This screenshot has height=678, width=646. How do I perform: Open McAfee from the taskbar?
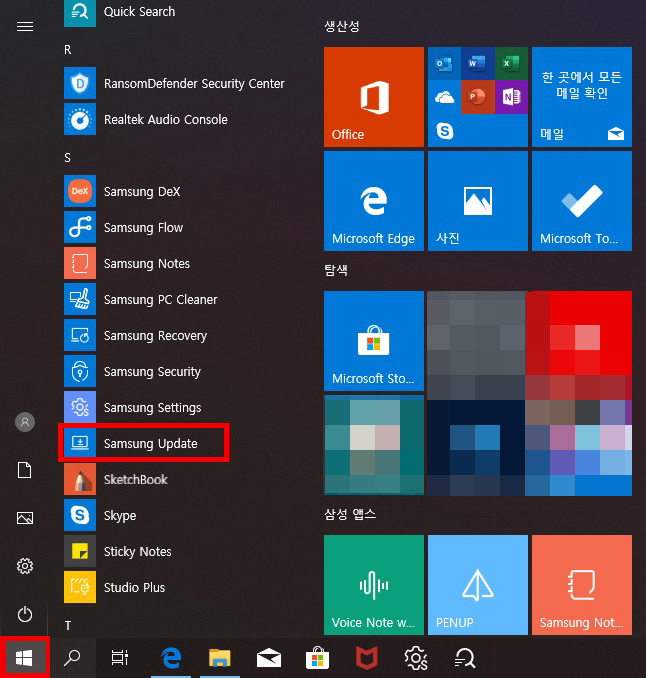[x=366, y=658]
